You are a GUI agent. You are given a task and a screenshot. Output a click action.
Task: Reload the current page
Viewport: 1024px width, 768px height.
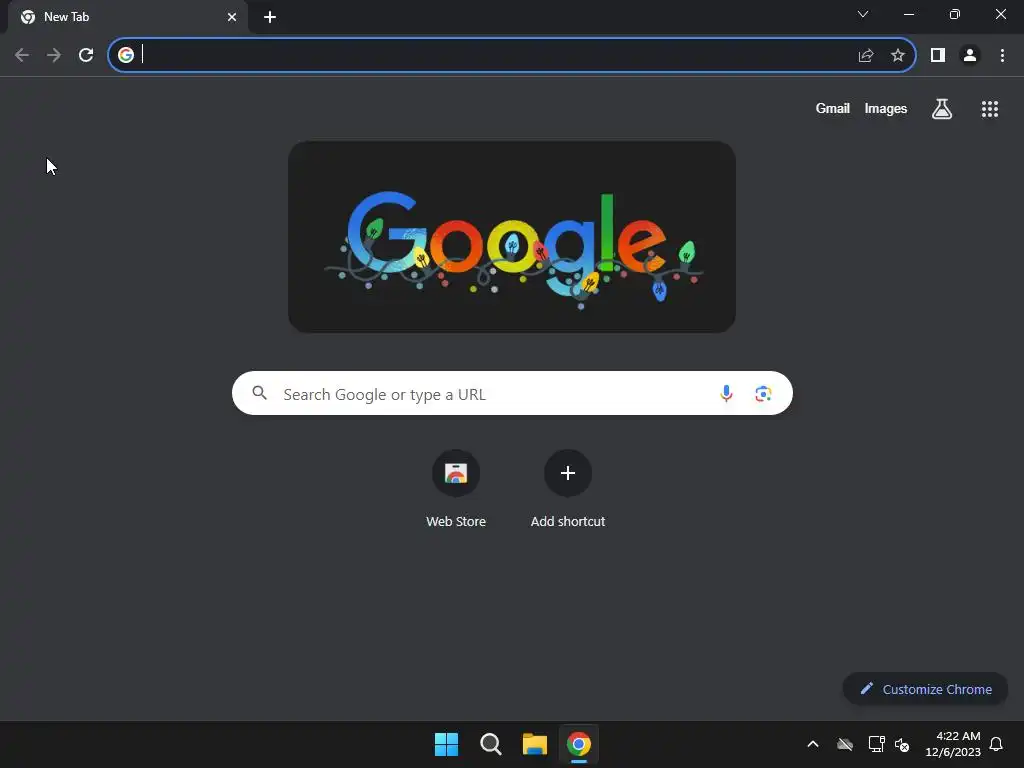point(86,55)
